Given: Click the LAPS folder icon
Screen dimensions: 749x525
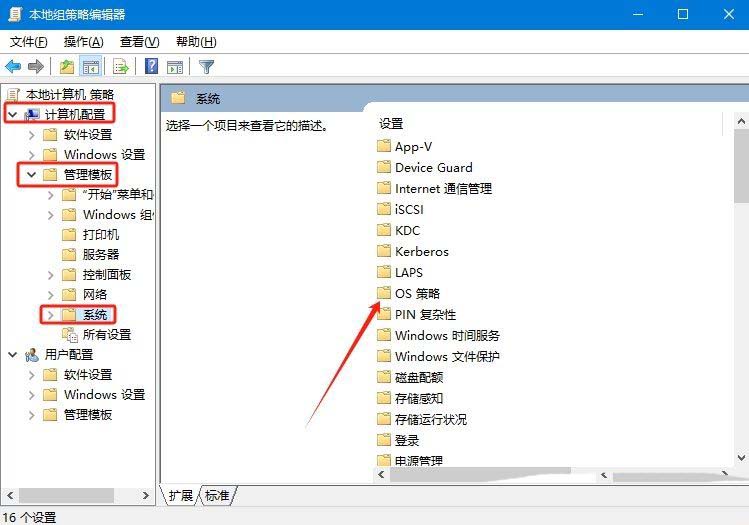Looking at the screenshot, I should point(384,272).
